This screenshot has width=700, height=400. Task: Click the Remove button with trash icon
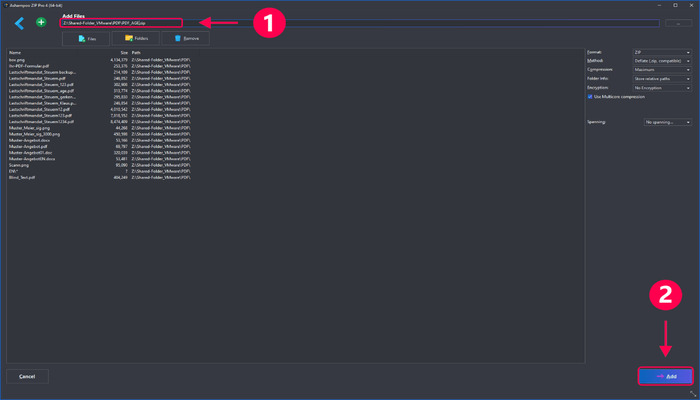pyautogui.click(x=186, y=38)
